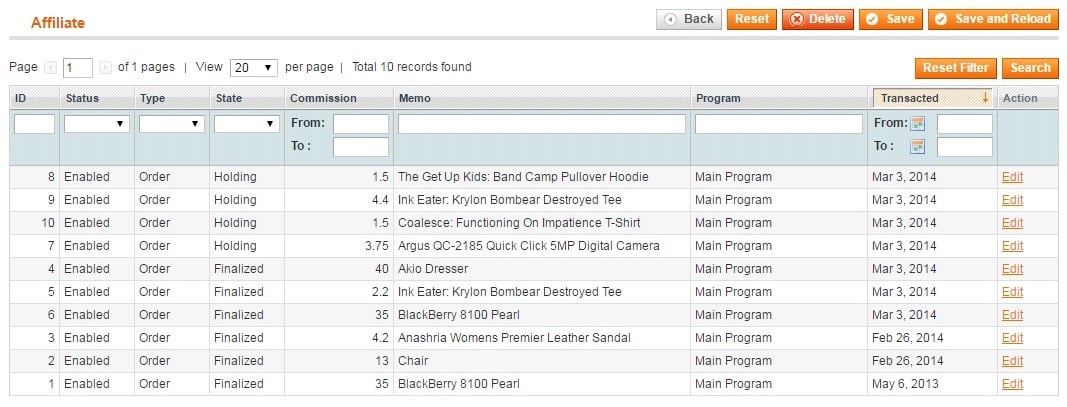Screen dimensions: 1067x407
Task: Click the Affiliate page heading
Action: [58, 22]
